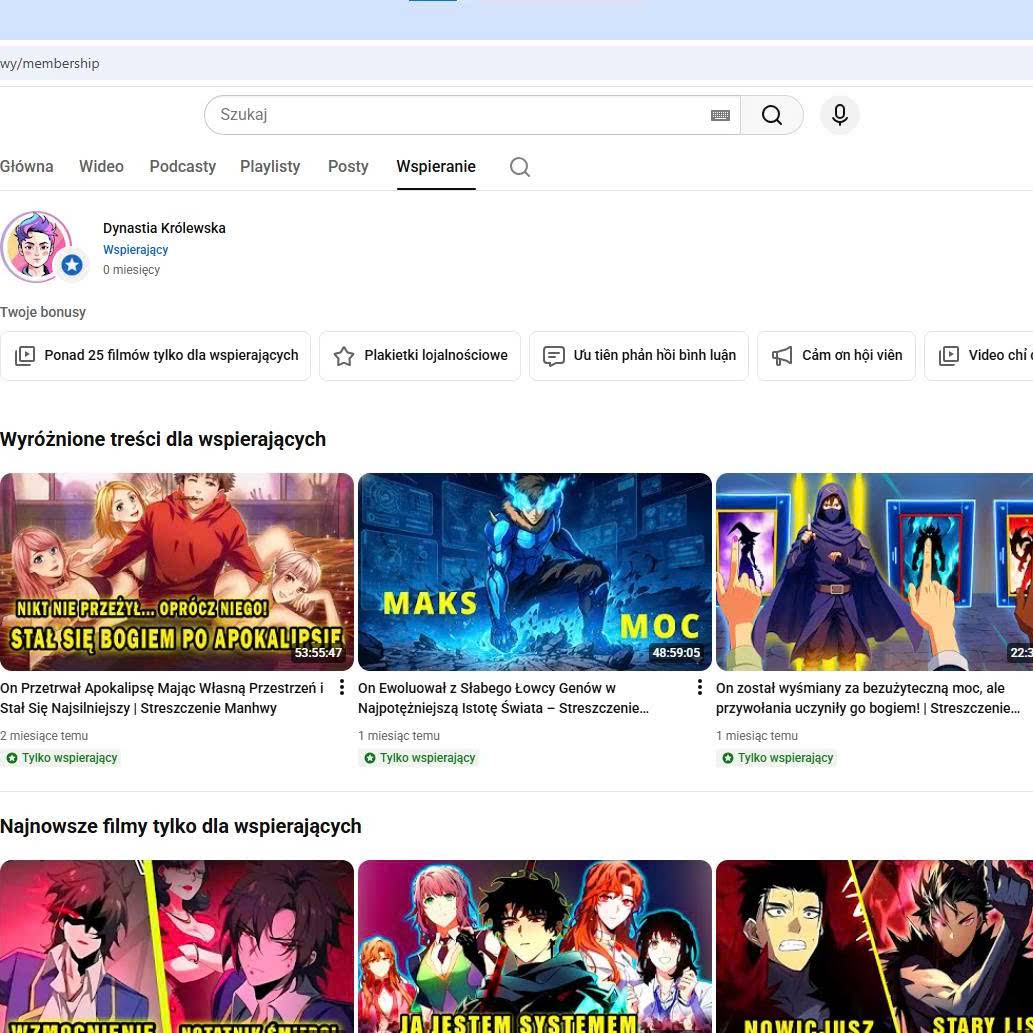Open the NOWICJUSZ video thumbnail
Screen dimensions: 1033x1033
tap(874, 947)
